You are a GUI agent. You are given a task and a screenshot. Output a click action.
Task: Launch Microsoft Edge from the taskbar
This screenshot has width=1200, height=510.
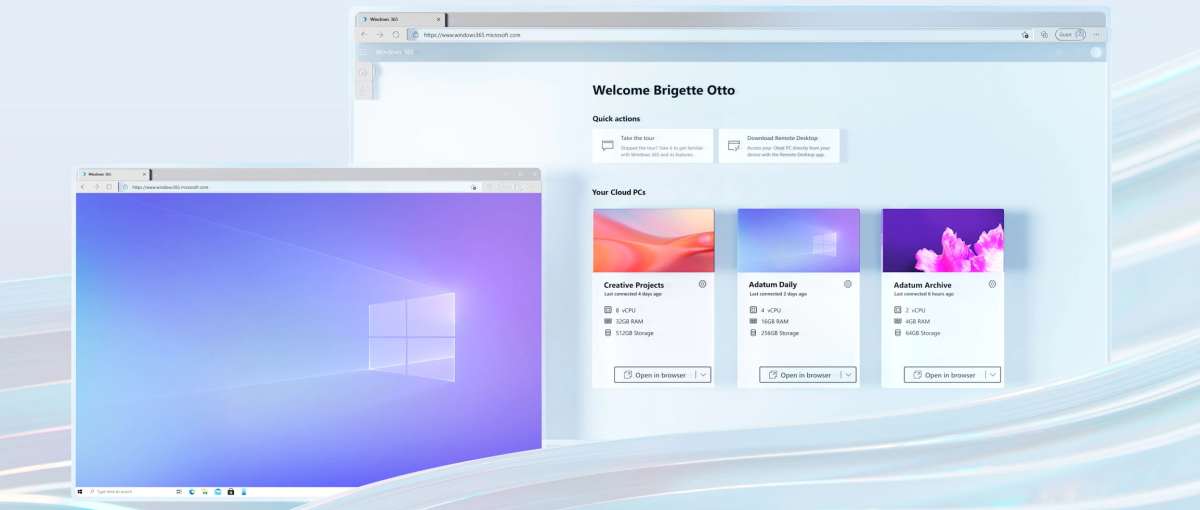[x=192, y=492]
